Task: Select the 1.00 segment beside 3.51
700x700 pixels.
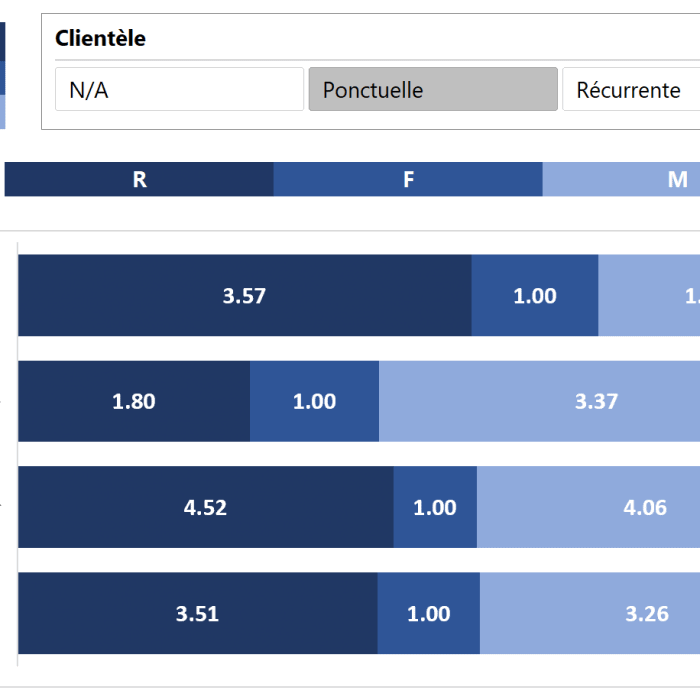Action: click(x=428, y=613)
